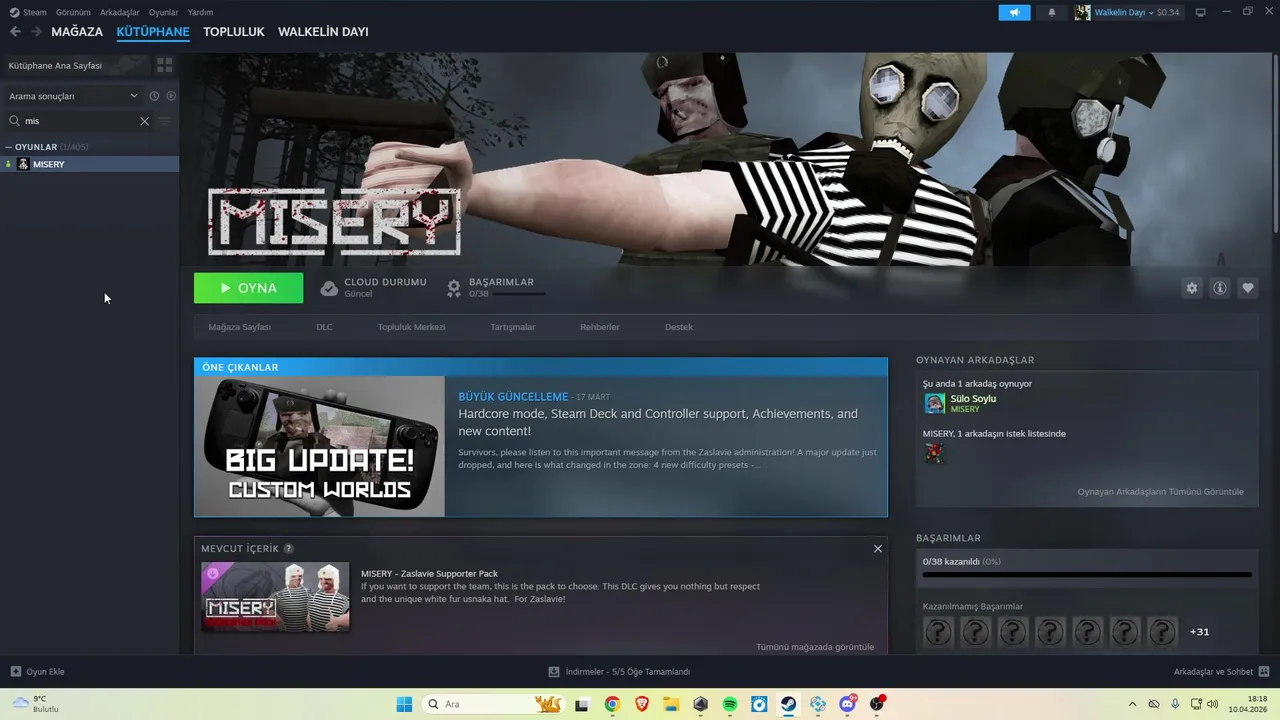Image resolution: width=1280 pixels, height=720 pixels.
Task: Open OBS Studio from the taskbar
Action: pos(877,704)
